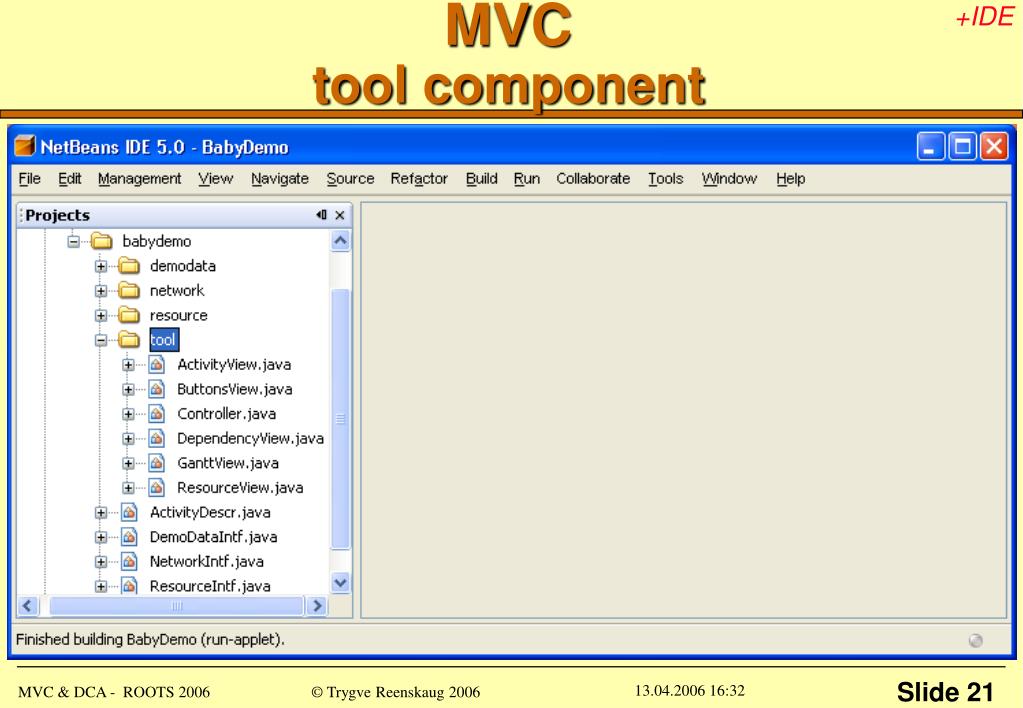Expand GanttView.java node
Image resolution: width=1023 pixels, height=708 pixels.
(x=129, y=463)
